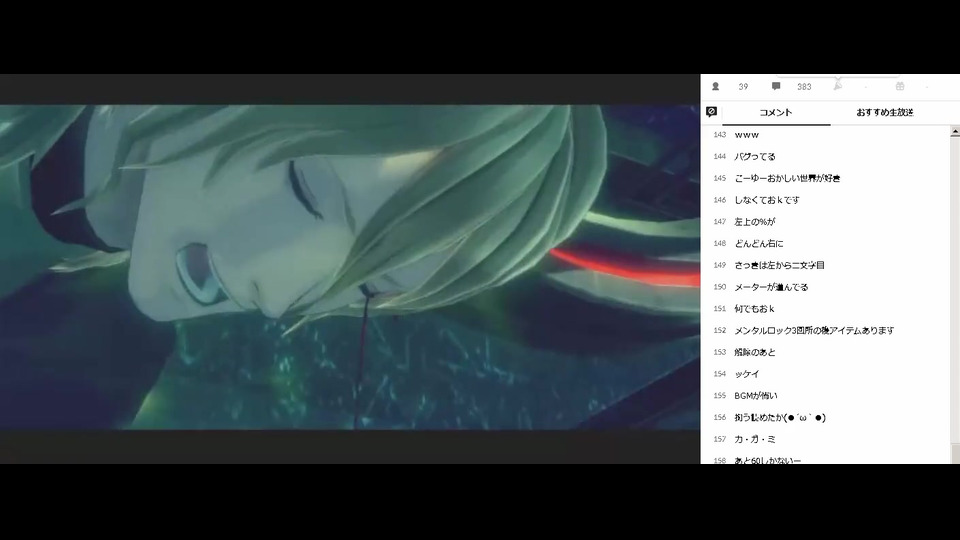This screenshot has height=540, width=960.
Task: Click the comment list scroll up arrow
Action: pyautogui.click(x=955, y=132)
